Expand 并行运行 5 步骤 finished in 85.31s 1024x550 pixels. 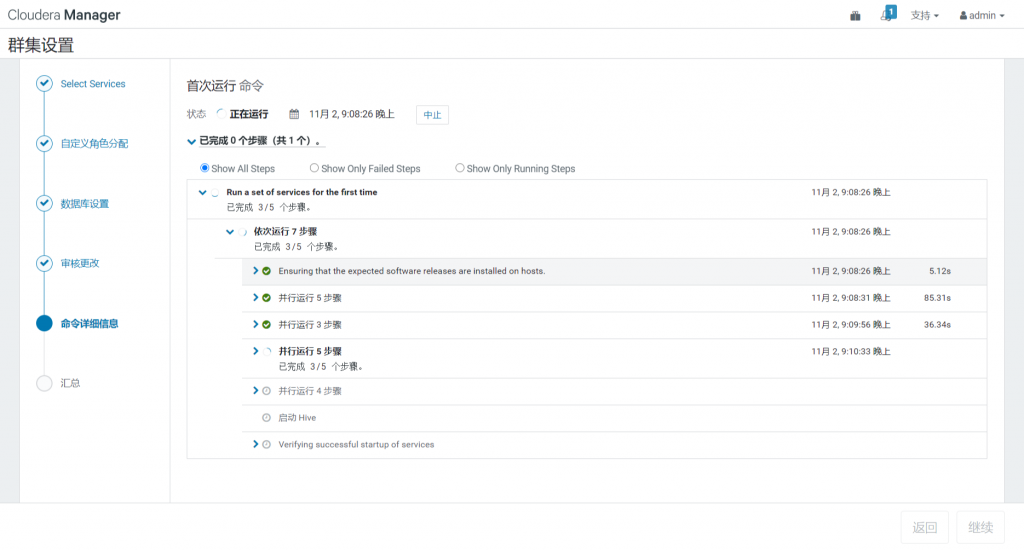tap(255, 297)
